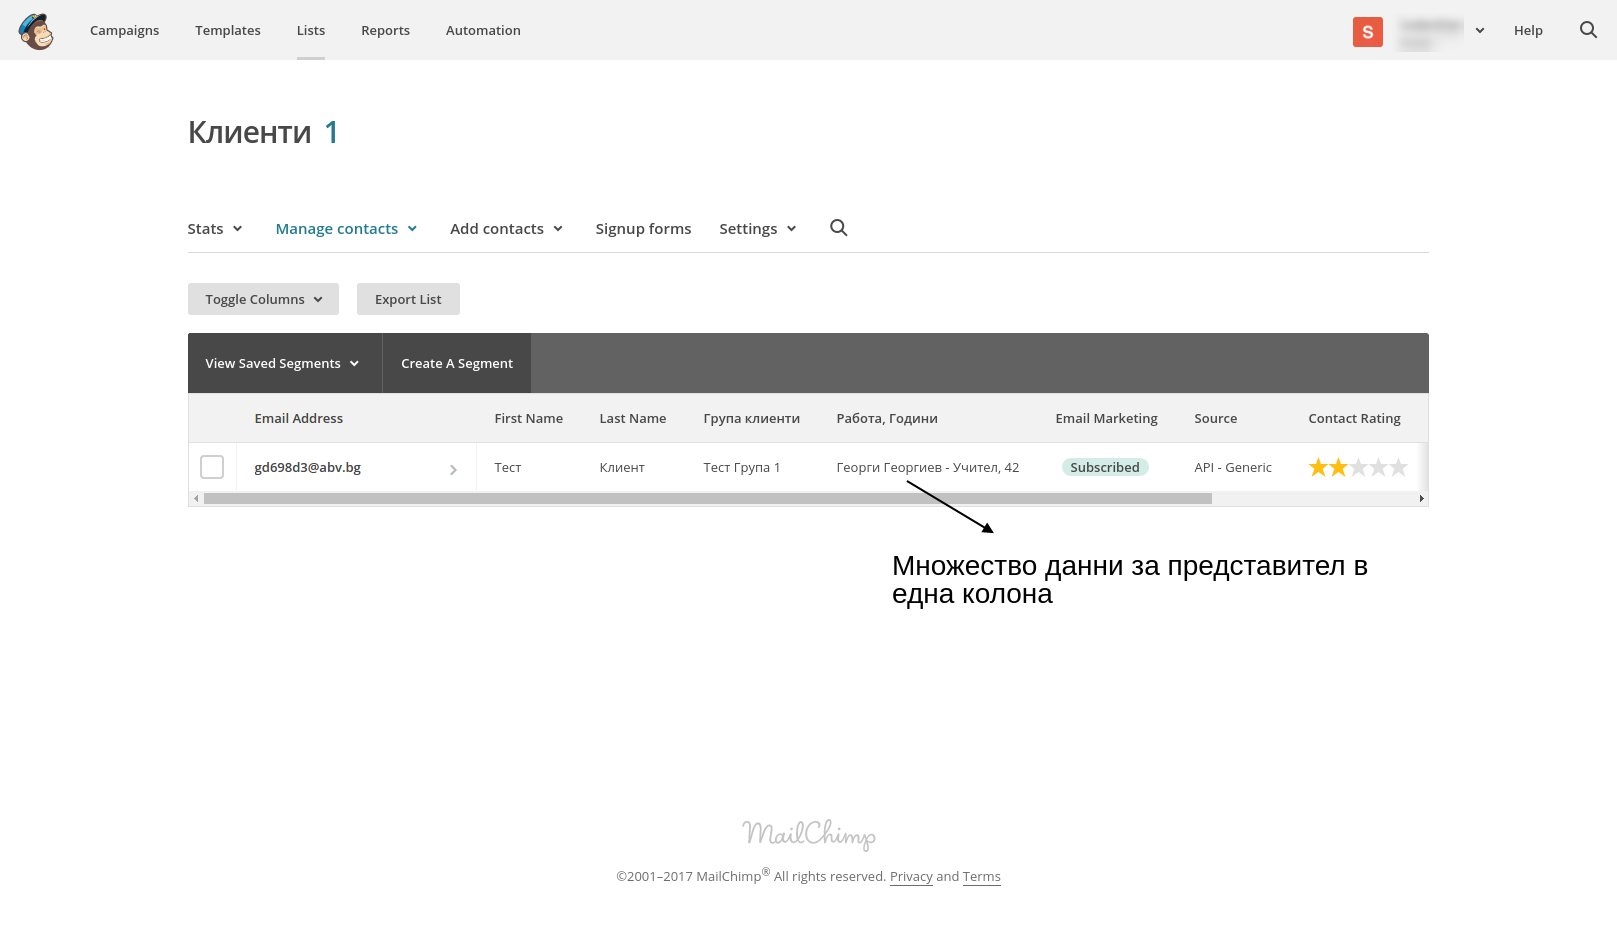This screenshot has height=936, width=1617.
Task: Click scrollbar left arrow
Action: tap(196, 498)
